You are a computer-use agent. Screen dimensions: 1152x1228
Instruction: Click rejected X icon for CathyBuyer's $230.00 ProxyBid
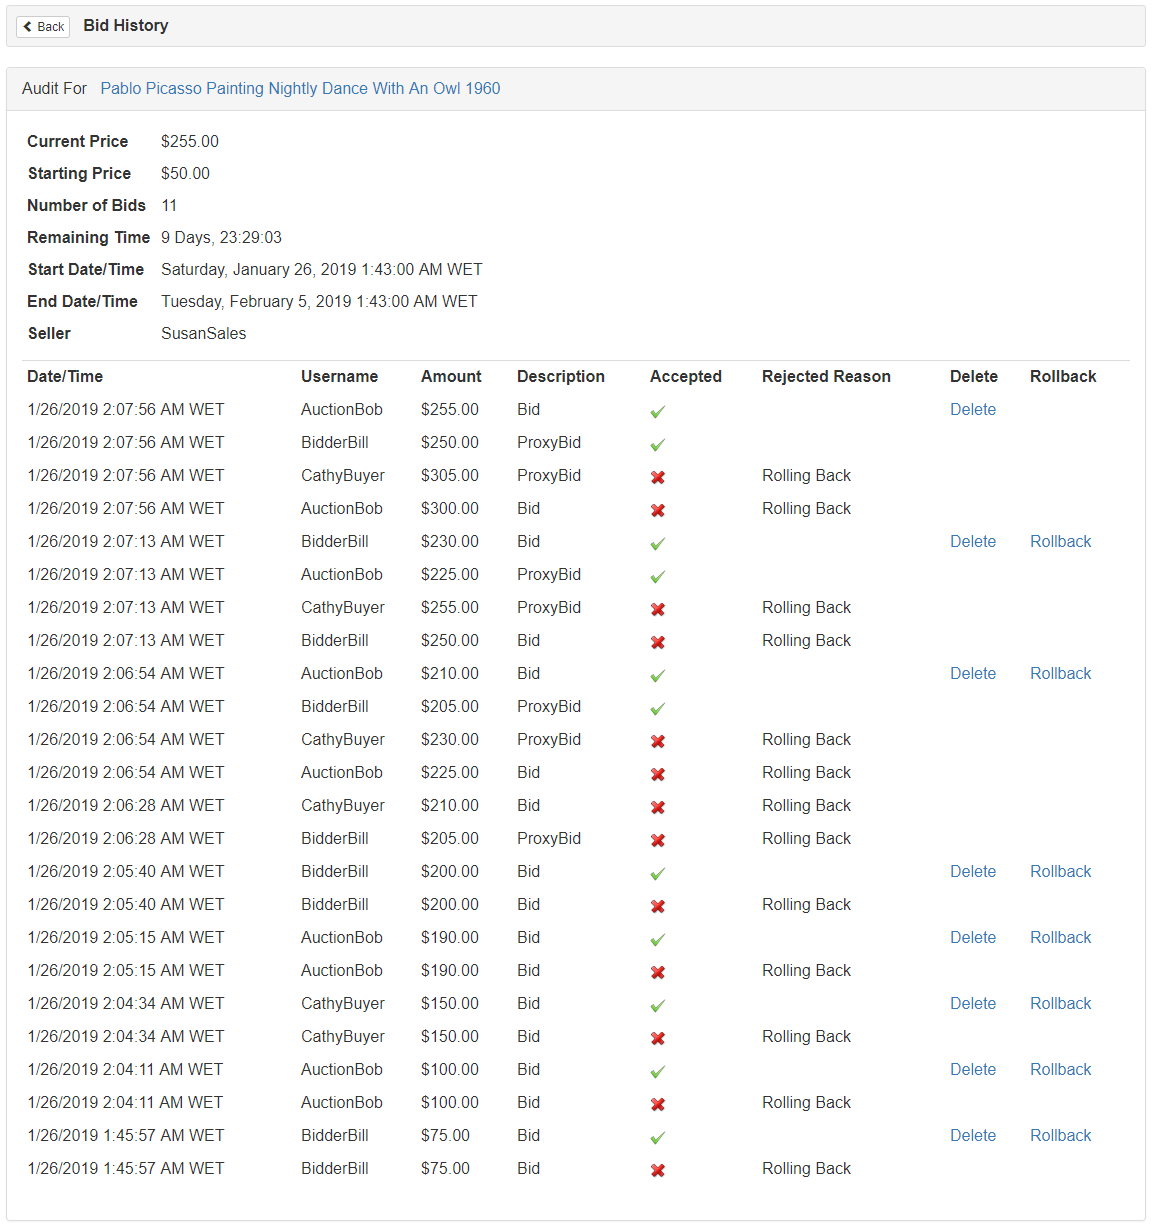tap(658, 742)
